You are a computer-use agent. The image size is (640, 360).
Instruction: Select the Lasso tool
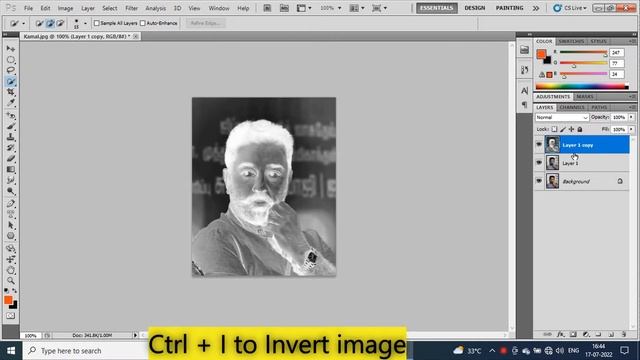click(x=11, y=70)
